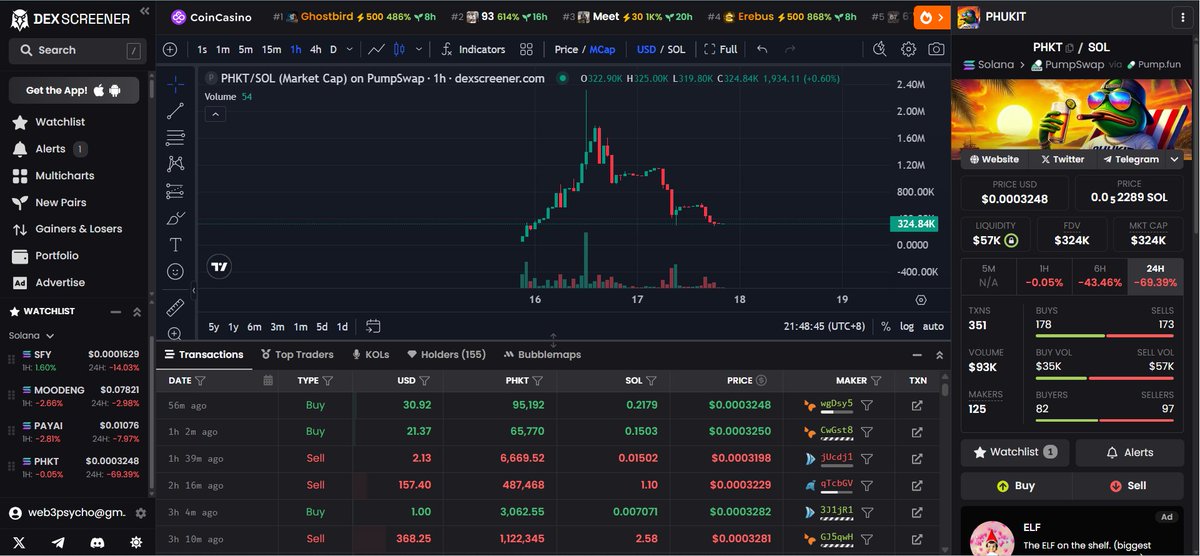Click the Search input field
This screenshot has height=556, width=1200.
click(x=78, y=50)
